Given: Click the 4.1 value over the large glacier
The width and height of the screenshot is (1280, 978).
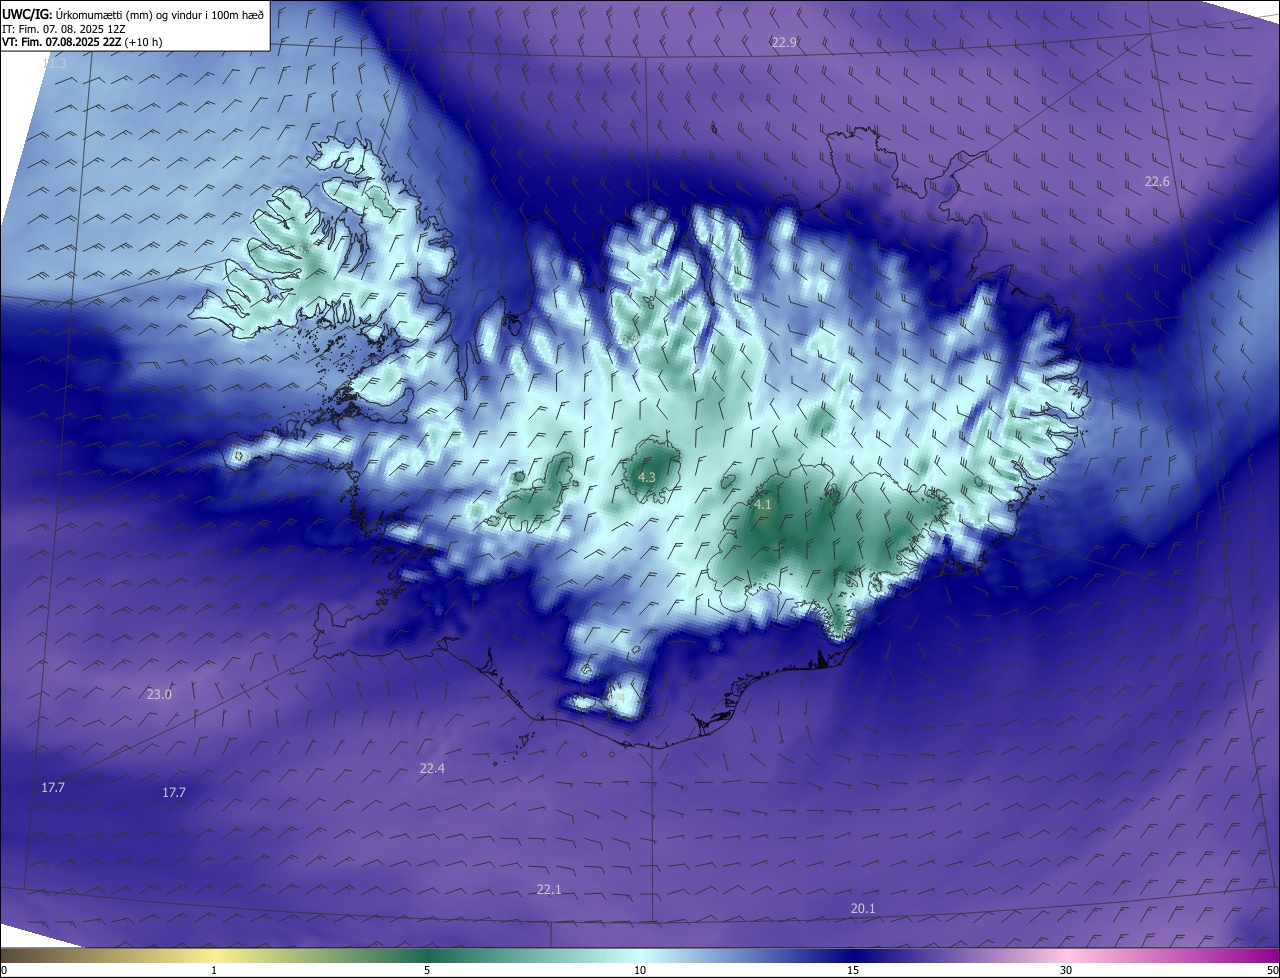Looking at the screenshot, I should click(763, 505).
